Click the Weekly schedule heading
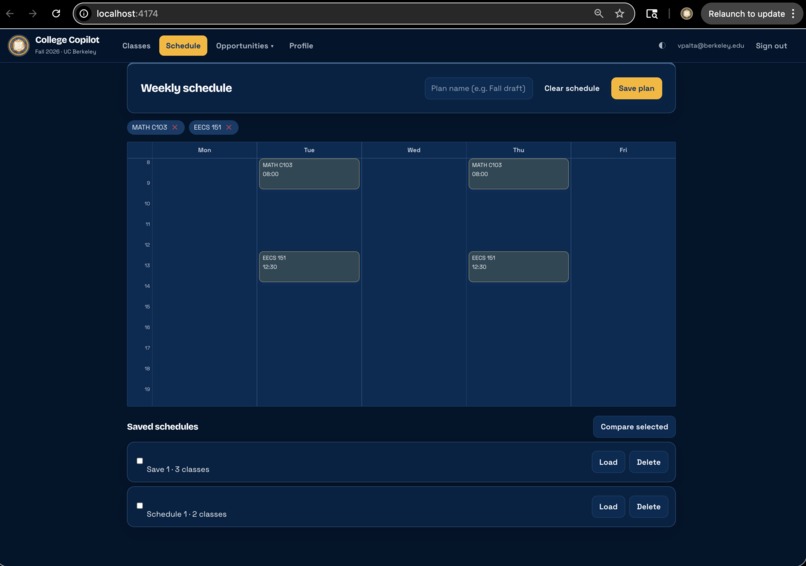Image resolution: width=806 pixels, height=566 pixels. pyautogui.click(x=186, y=88)
